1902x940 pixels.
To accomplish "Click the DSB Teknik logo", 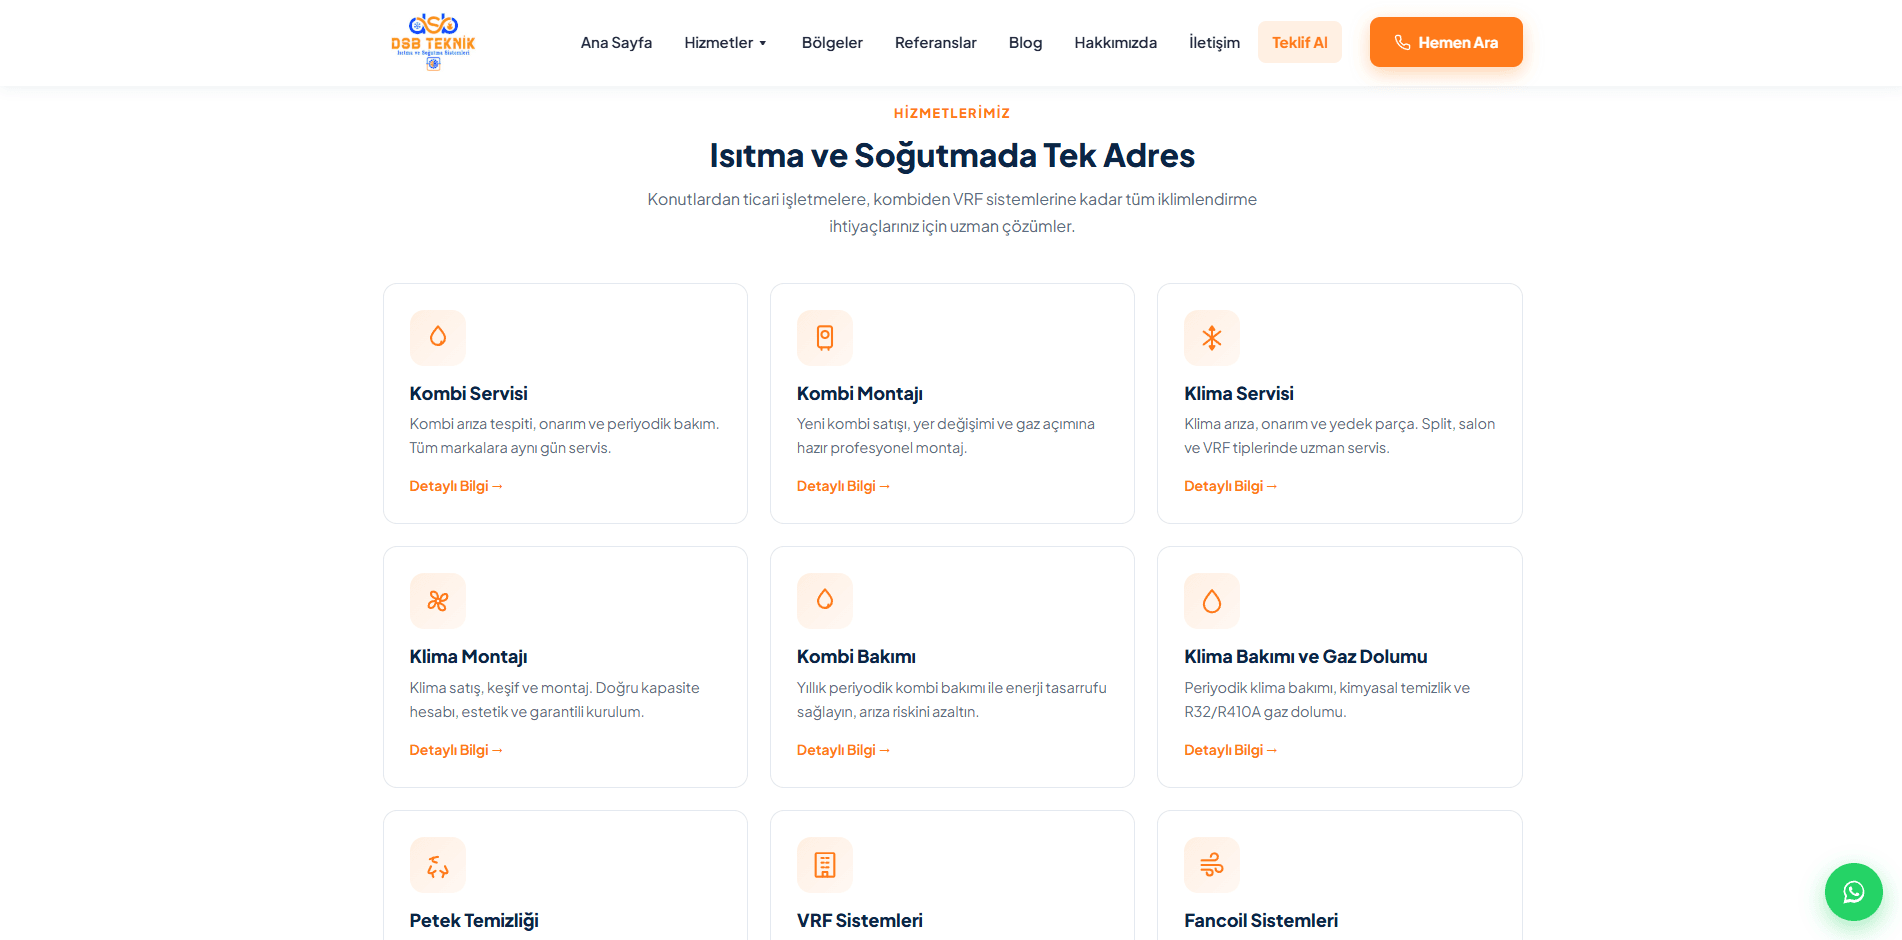I will [433, 42].
